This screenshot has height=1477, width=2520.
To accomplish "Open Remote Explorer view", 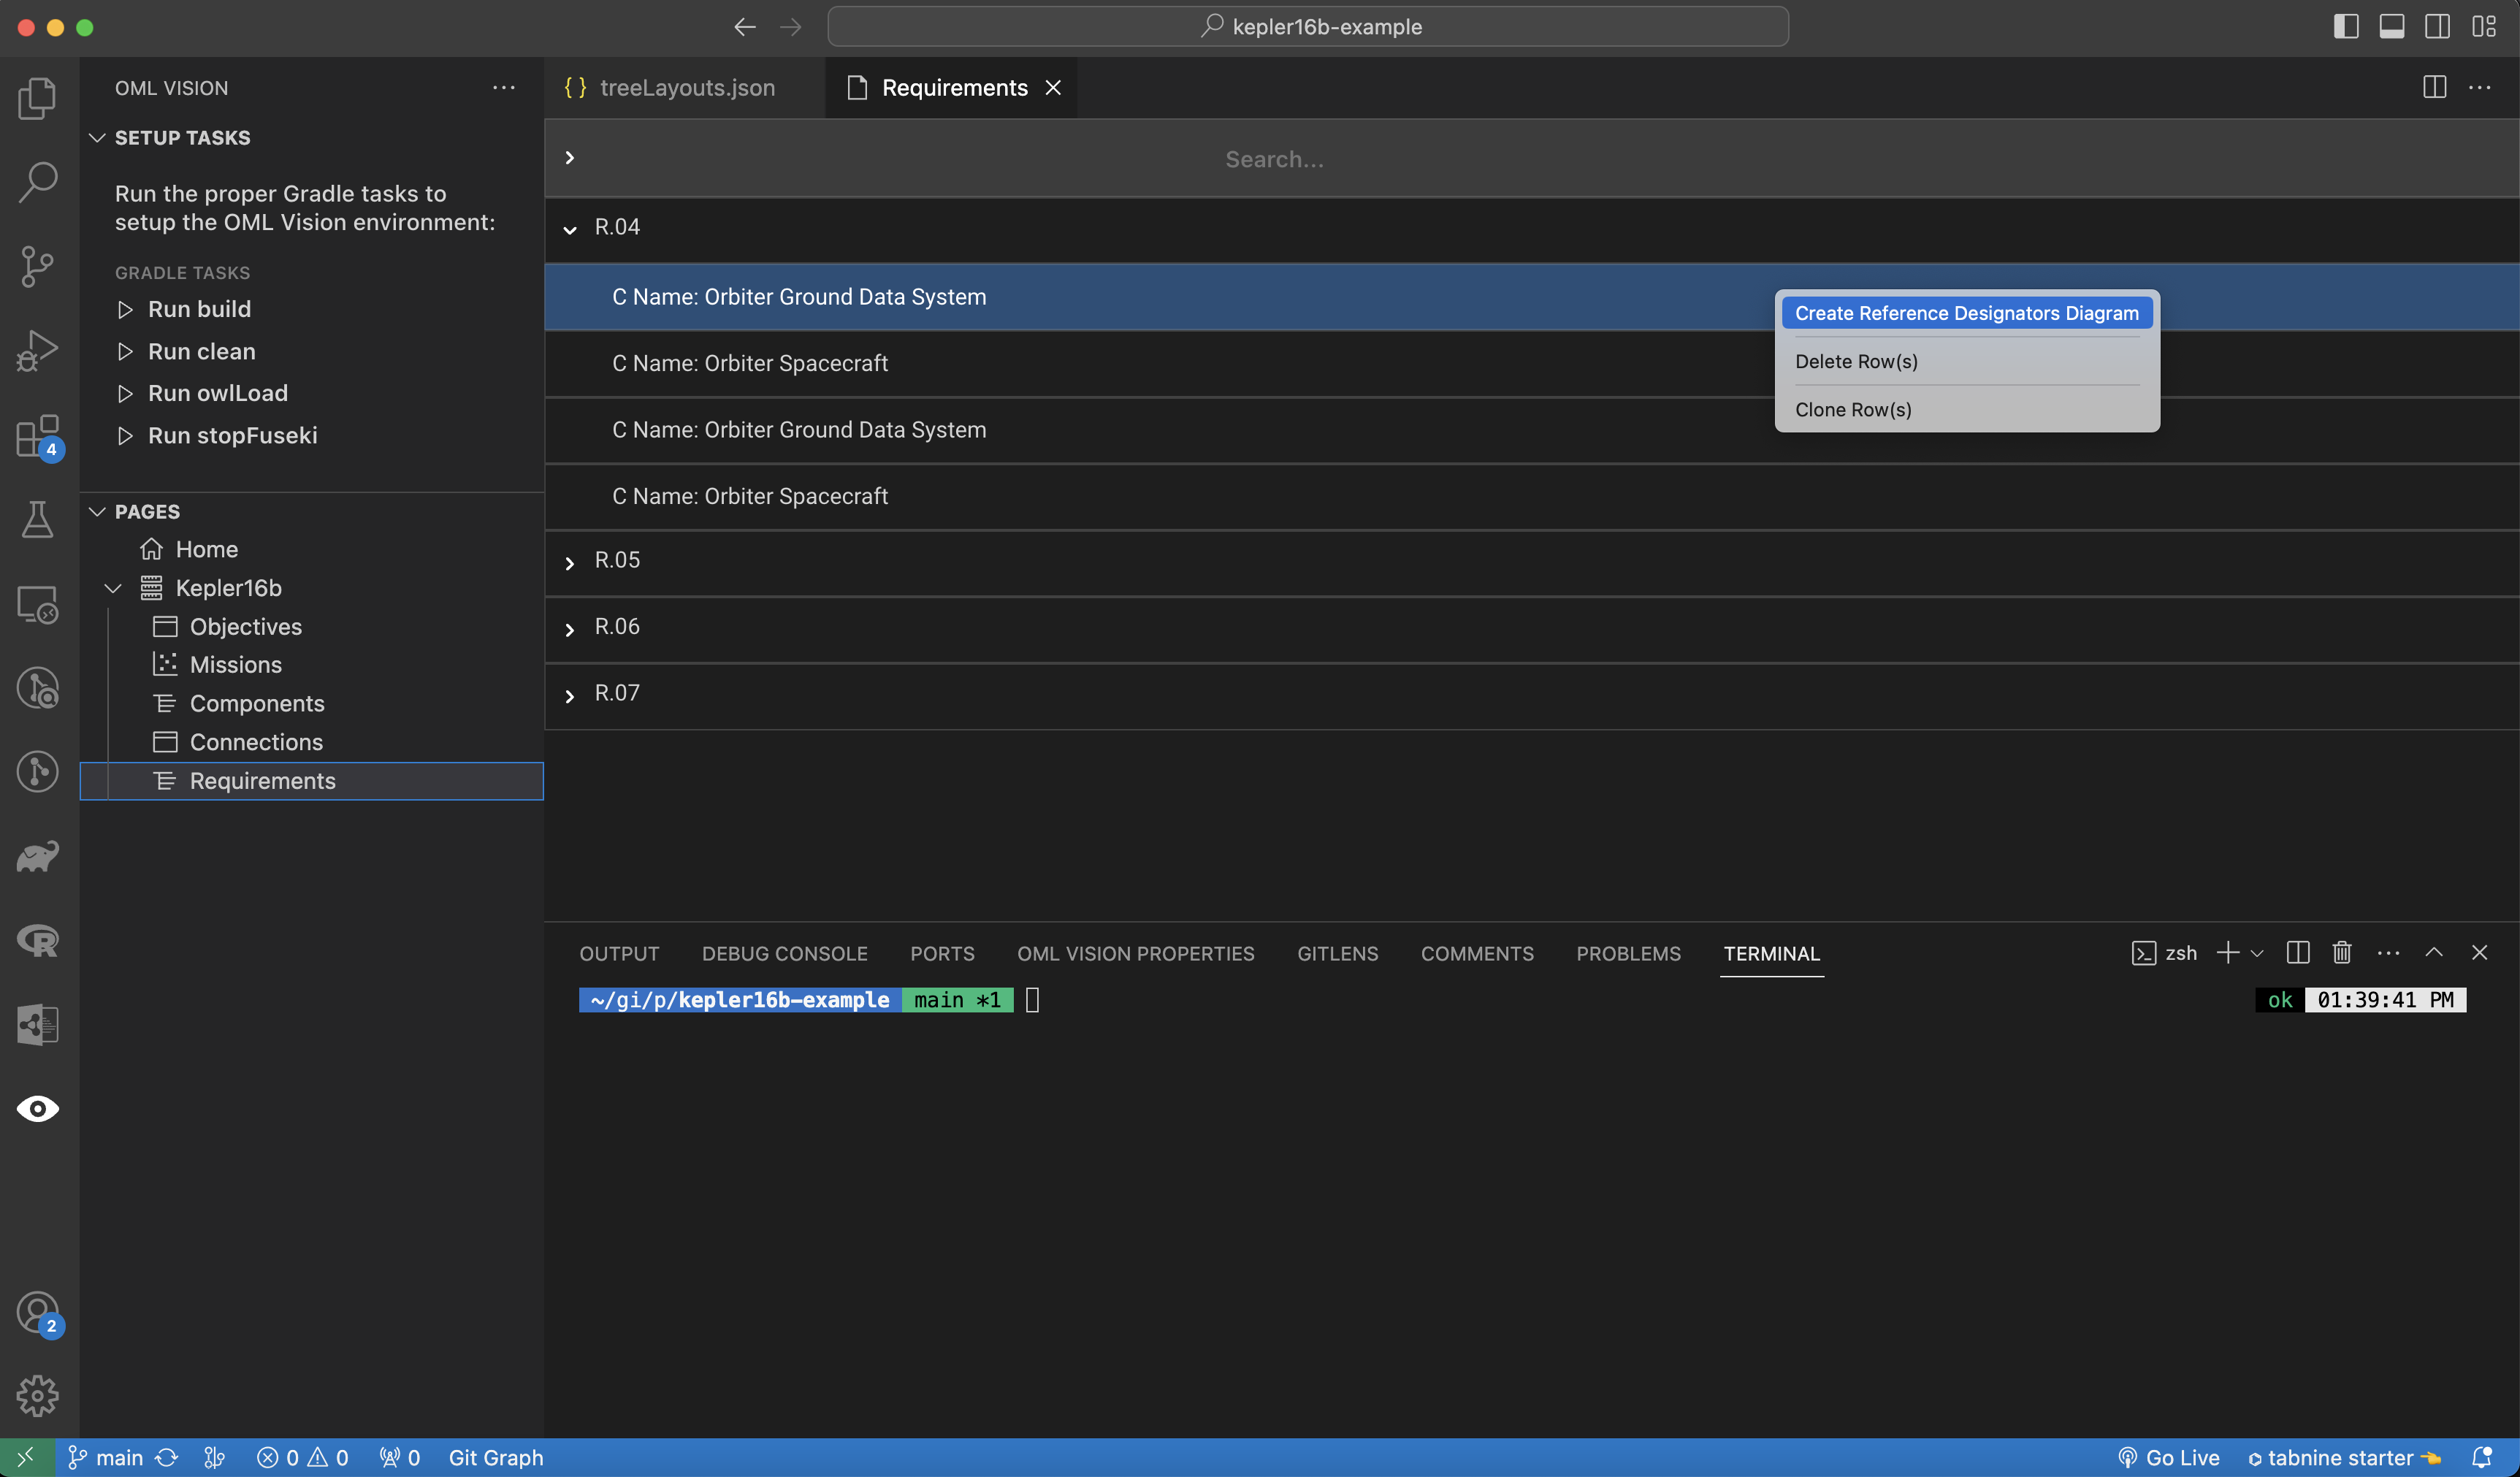I will 38,604.
